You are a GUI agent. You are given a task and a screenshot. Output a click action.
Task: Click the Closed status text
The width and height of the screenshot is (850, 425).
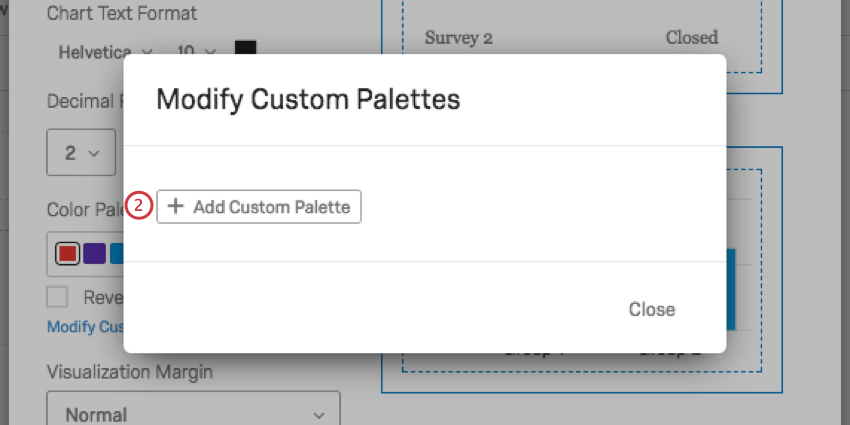click(x=692, y=38)
